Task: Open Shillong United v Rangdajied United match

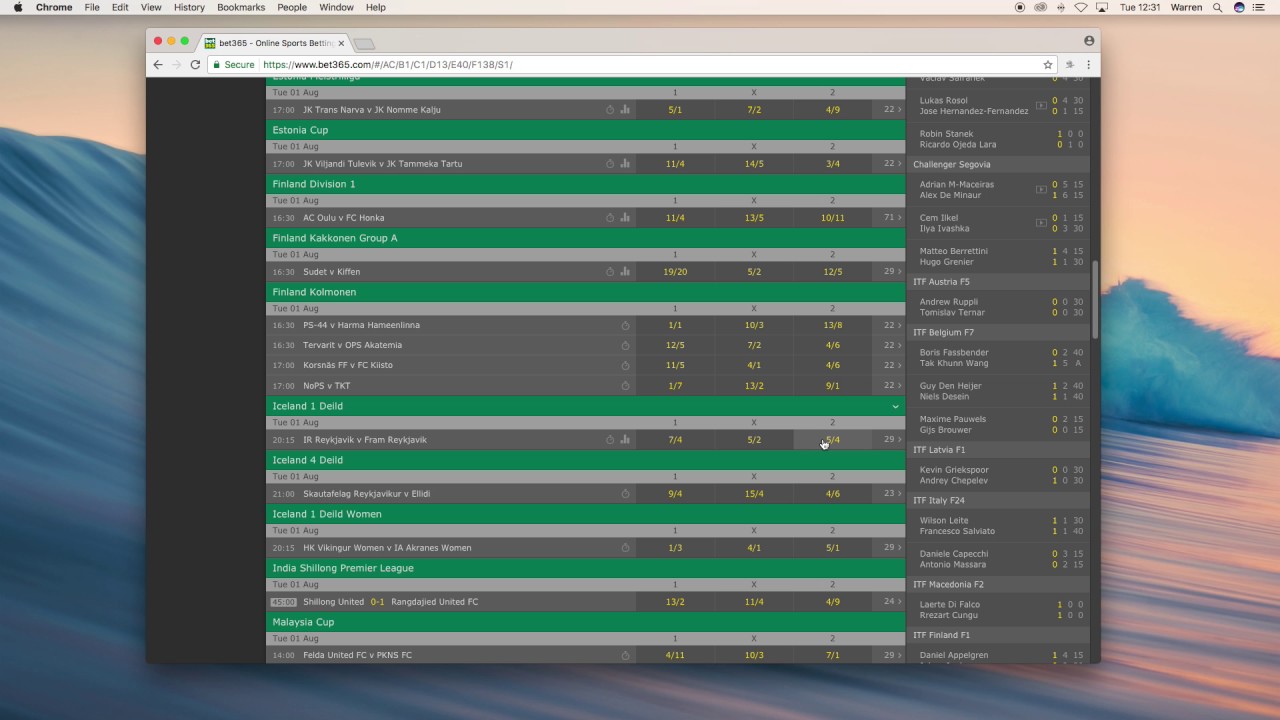Action: pyautogui.click(x=391, y=602)
